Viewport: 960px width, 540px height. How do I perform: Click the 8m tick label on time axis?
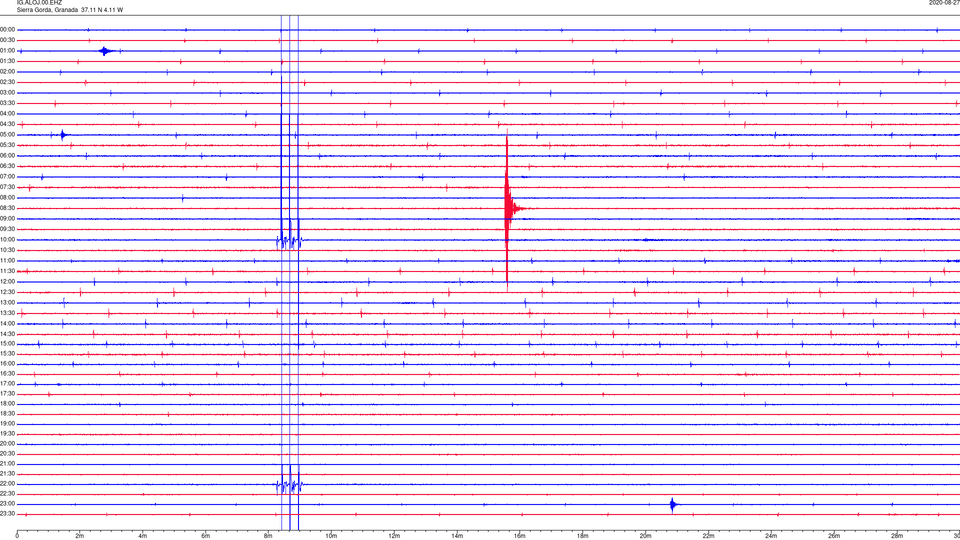click(268, 536)
